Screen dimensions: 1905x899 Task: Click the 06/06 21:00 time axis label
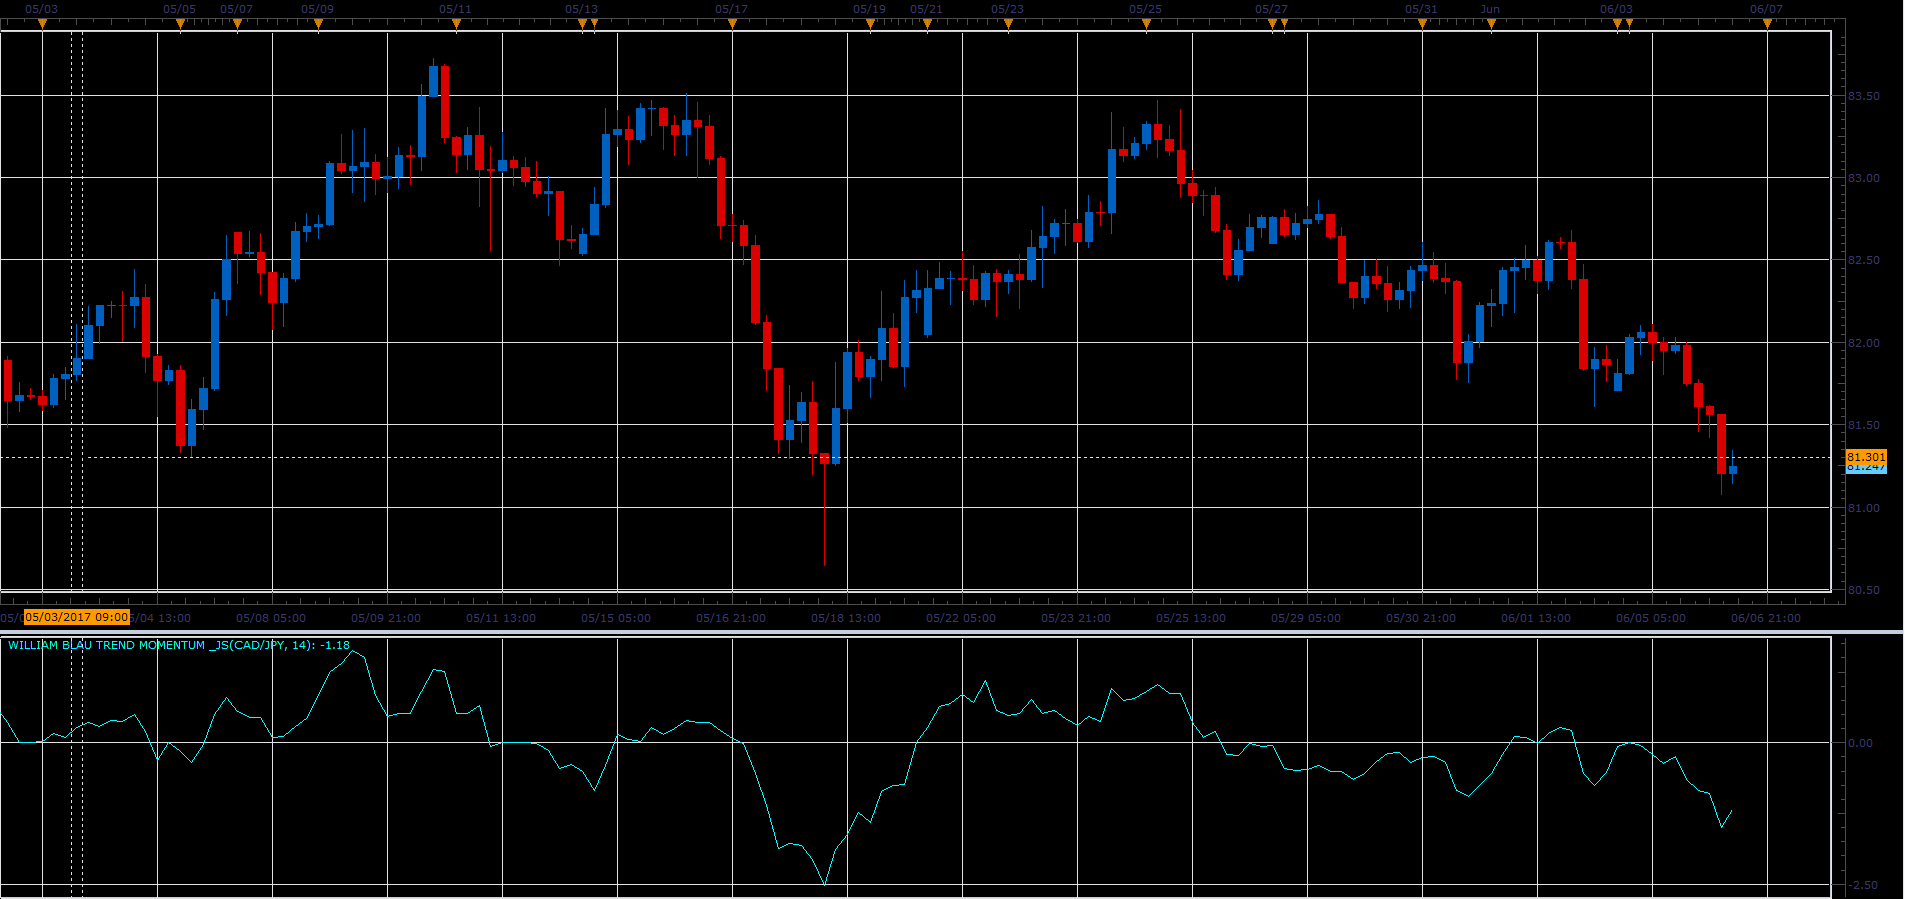pyautogui.click(x=1766, y=618)
